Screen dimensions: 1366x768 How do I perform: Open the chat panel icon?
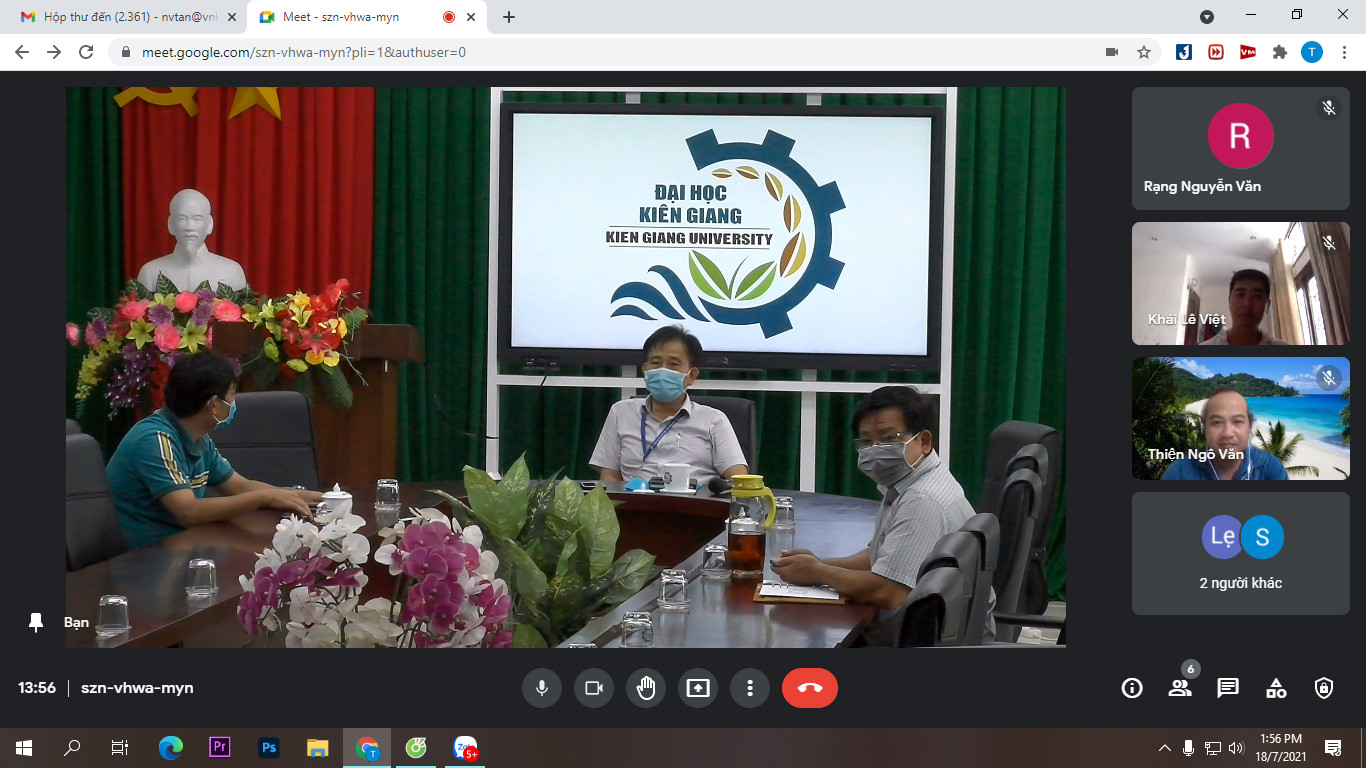[x=1228, y=688]
